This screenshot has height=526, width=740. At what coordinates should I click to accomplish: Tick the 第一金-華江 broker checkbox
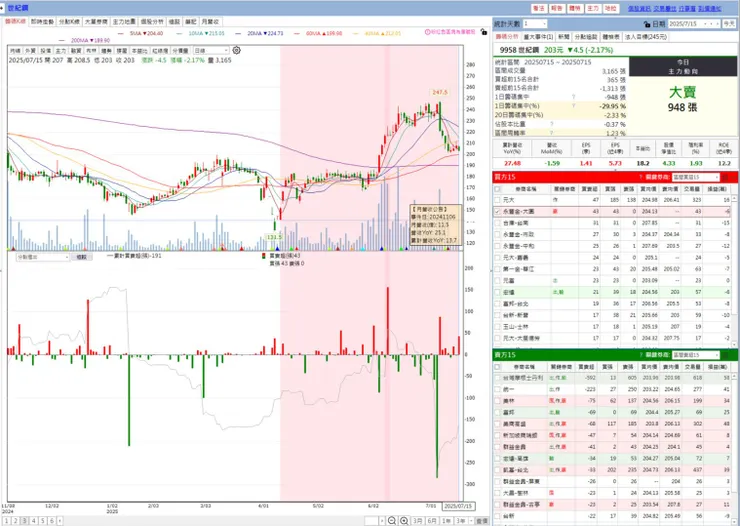[x=497, y=269]
